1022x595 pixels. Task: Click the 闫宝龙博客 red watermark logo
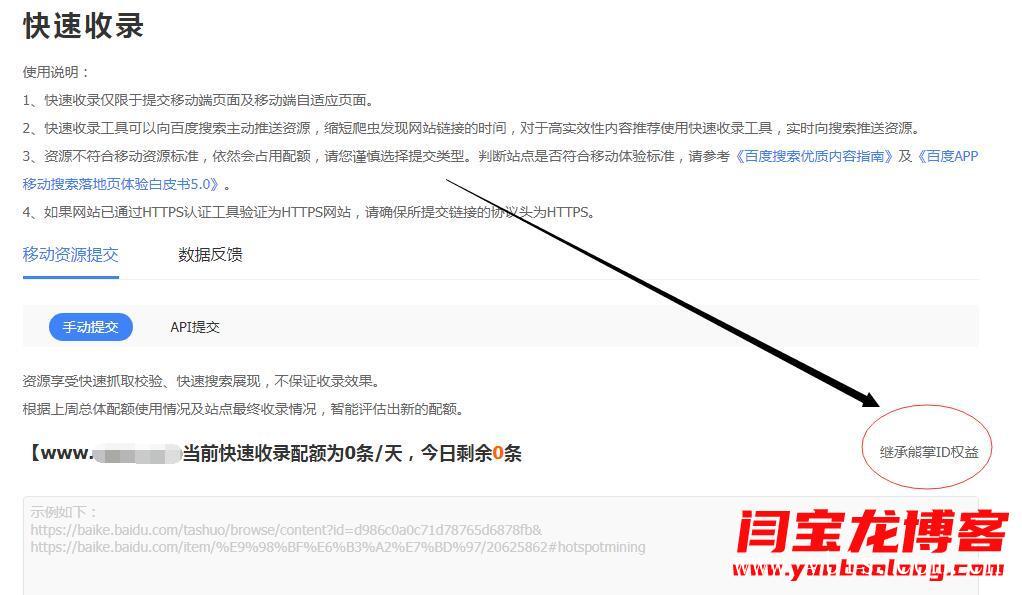click(x=872, y=532)
